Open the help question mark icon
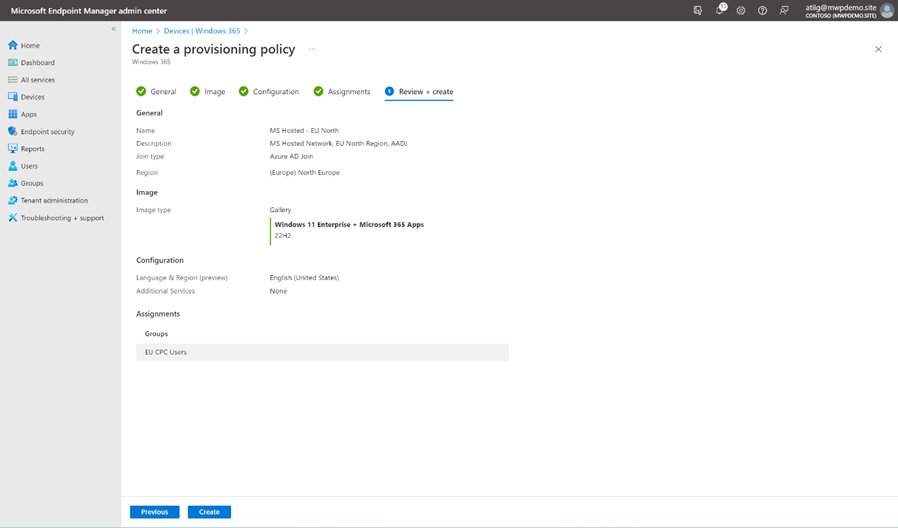This screenshot has width=898, height=528. point(762,10)
